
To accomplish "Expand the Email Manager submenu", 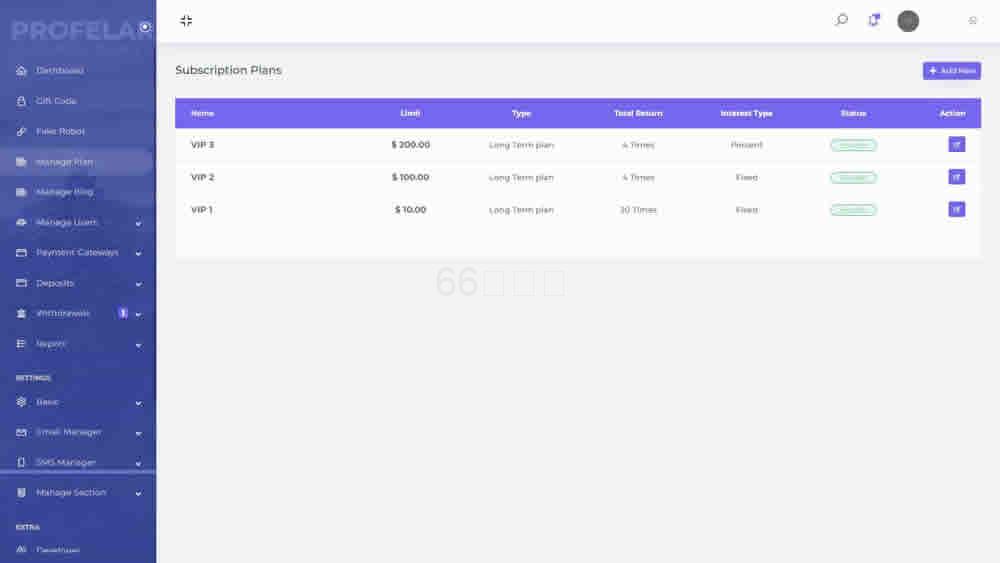I will (x=138, y=433).
